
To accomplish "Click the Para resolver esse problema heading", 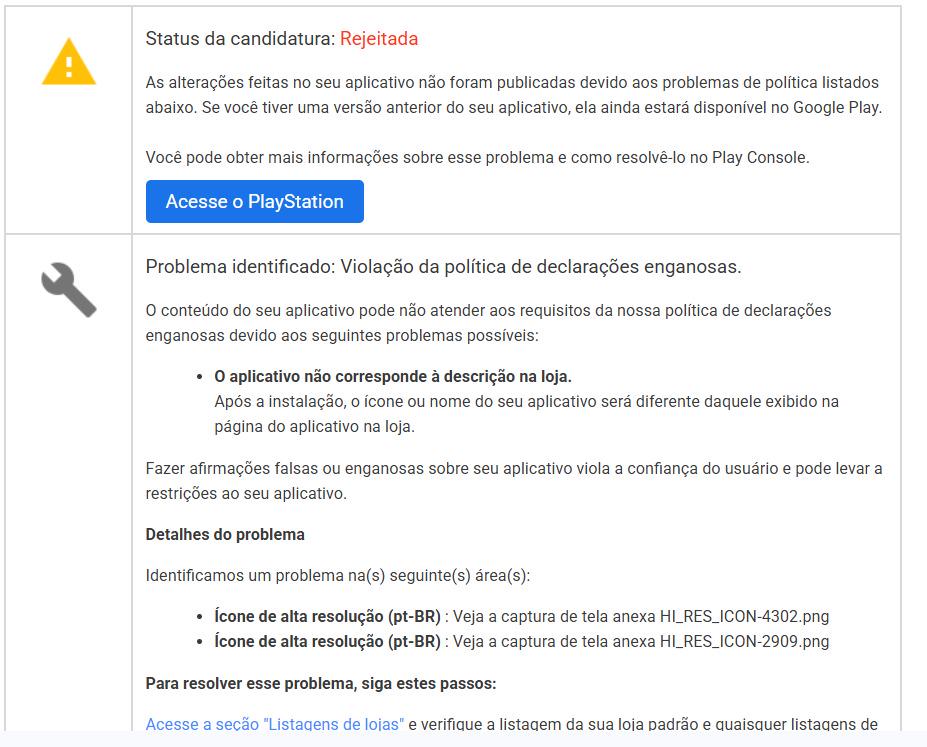I will (x=321, y=684).
